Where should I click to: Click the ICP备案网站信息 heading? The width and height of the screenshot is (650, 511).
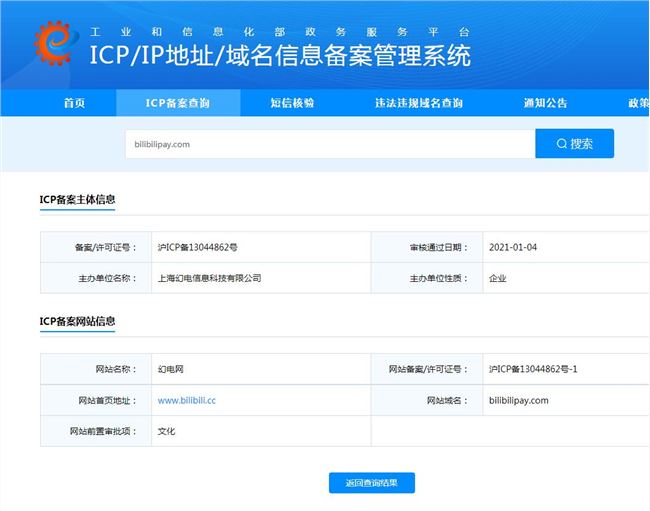tap(77, 321)
